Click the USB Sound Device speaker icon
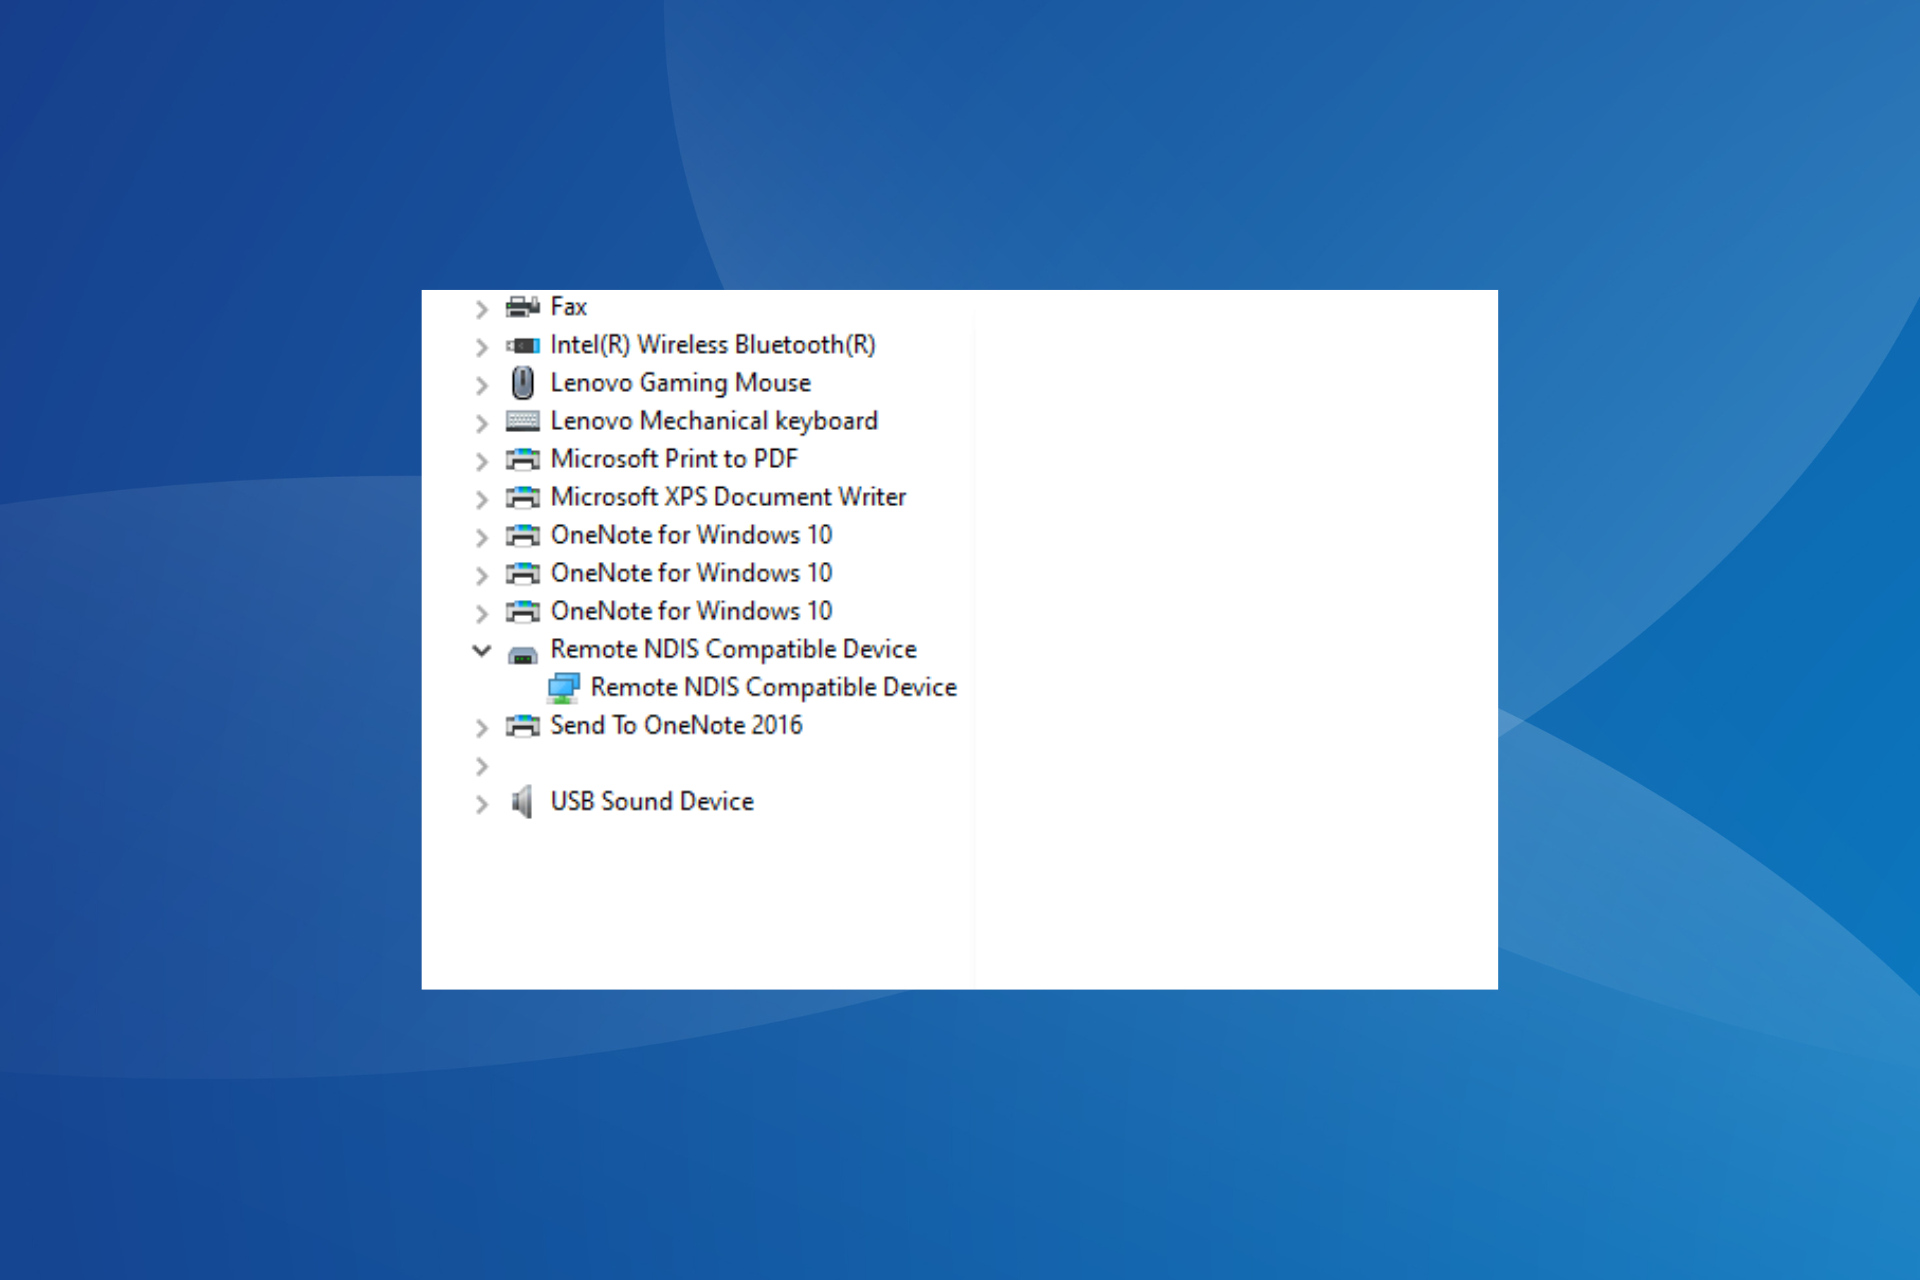The height and width of the screenshot is (1280, 1920). coord(522,802)
